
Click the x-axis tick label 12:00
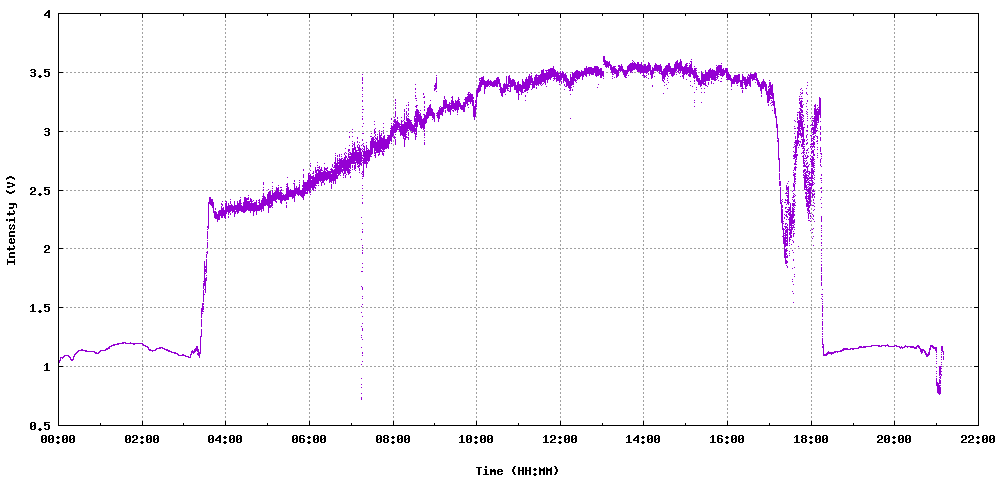point(560,439)
